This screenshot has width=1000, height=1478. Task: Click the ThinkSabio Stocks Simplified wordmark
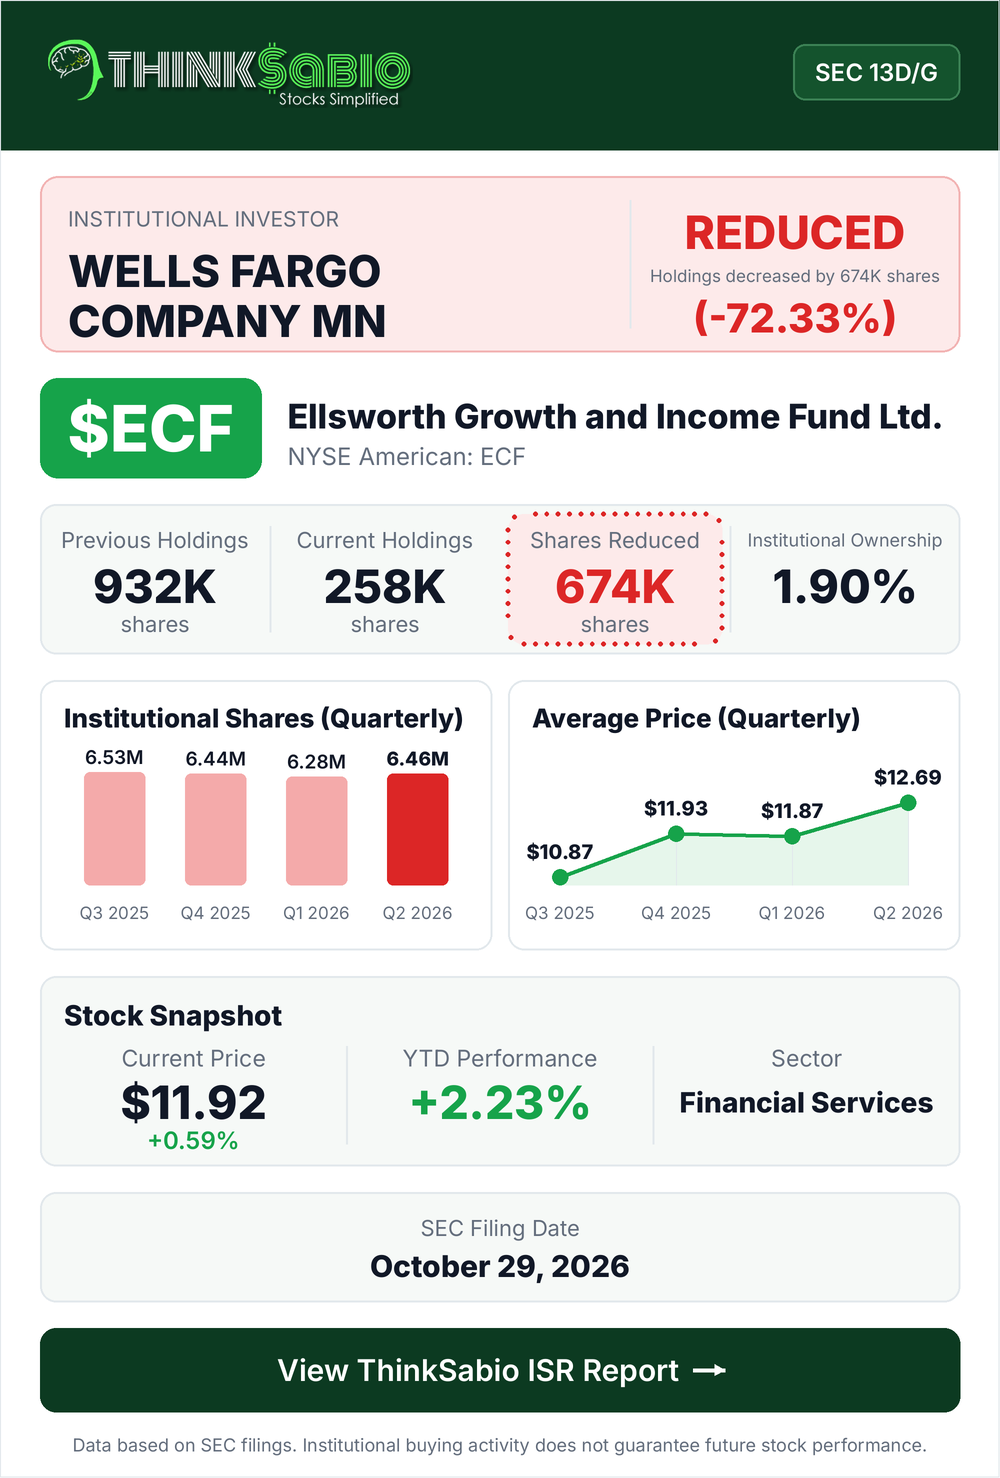[x=258, y=74]
